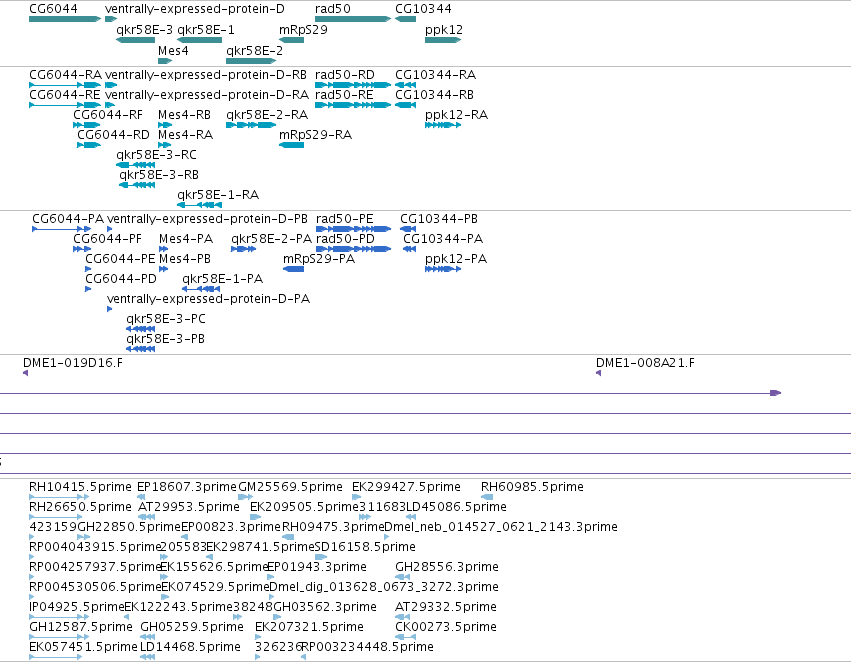Screen dimensions: 851x662
Task: Click the qkr58E-3-PB protein label
Action: tap(166, 339)
